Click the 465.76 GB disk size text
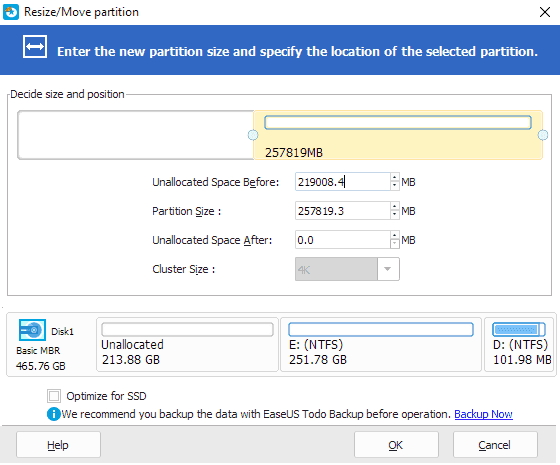The image size is (560, 465). [x=41, y=366]
